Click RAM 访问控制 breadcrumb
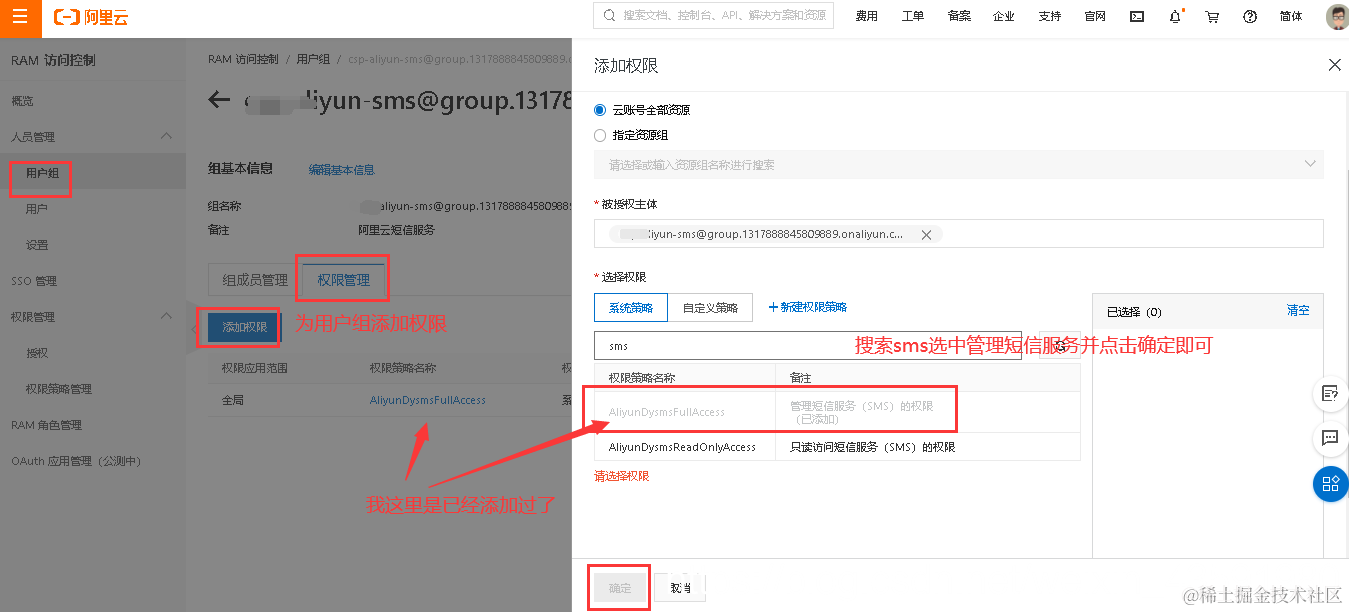Image resolution: width=1349 pixels, height=612 pixels. pyautogui.click(x=243, y=59)
